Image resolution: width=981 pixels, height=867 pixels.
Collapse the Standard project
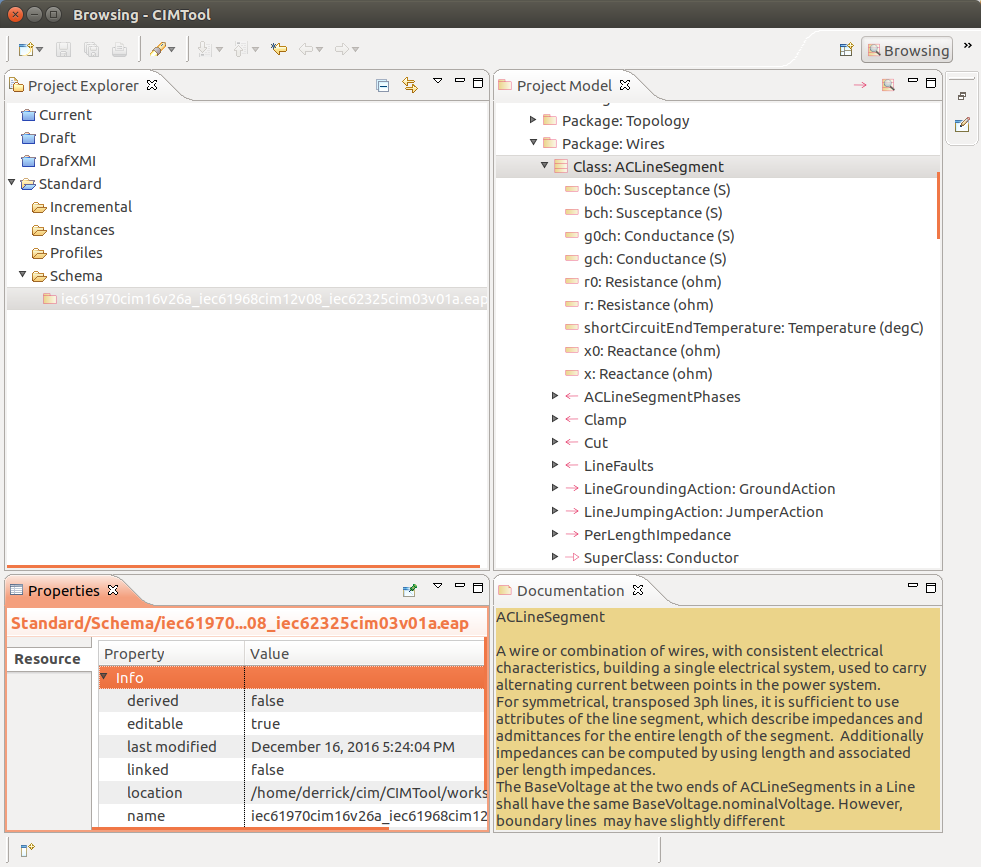coord(11,183)
